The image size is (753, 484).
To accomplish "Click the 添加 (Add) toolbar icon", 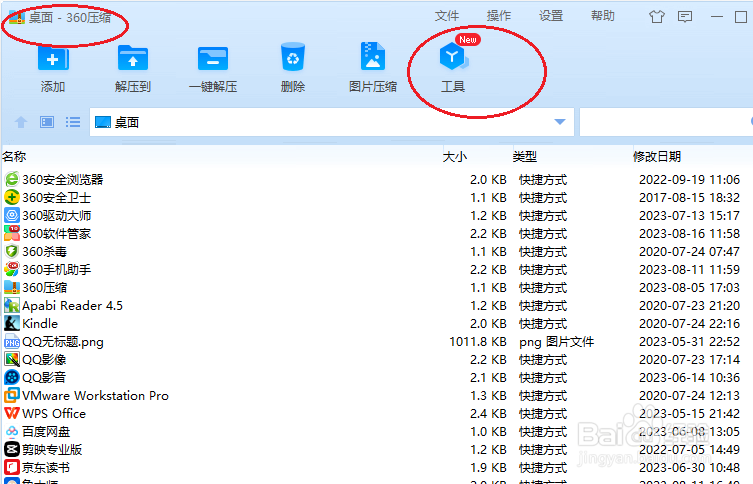I will pyautogui.click(x=53, y=60).
